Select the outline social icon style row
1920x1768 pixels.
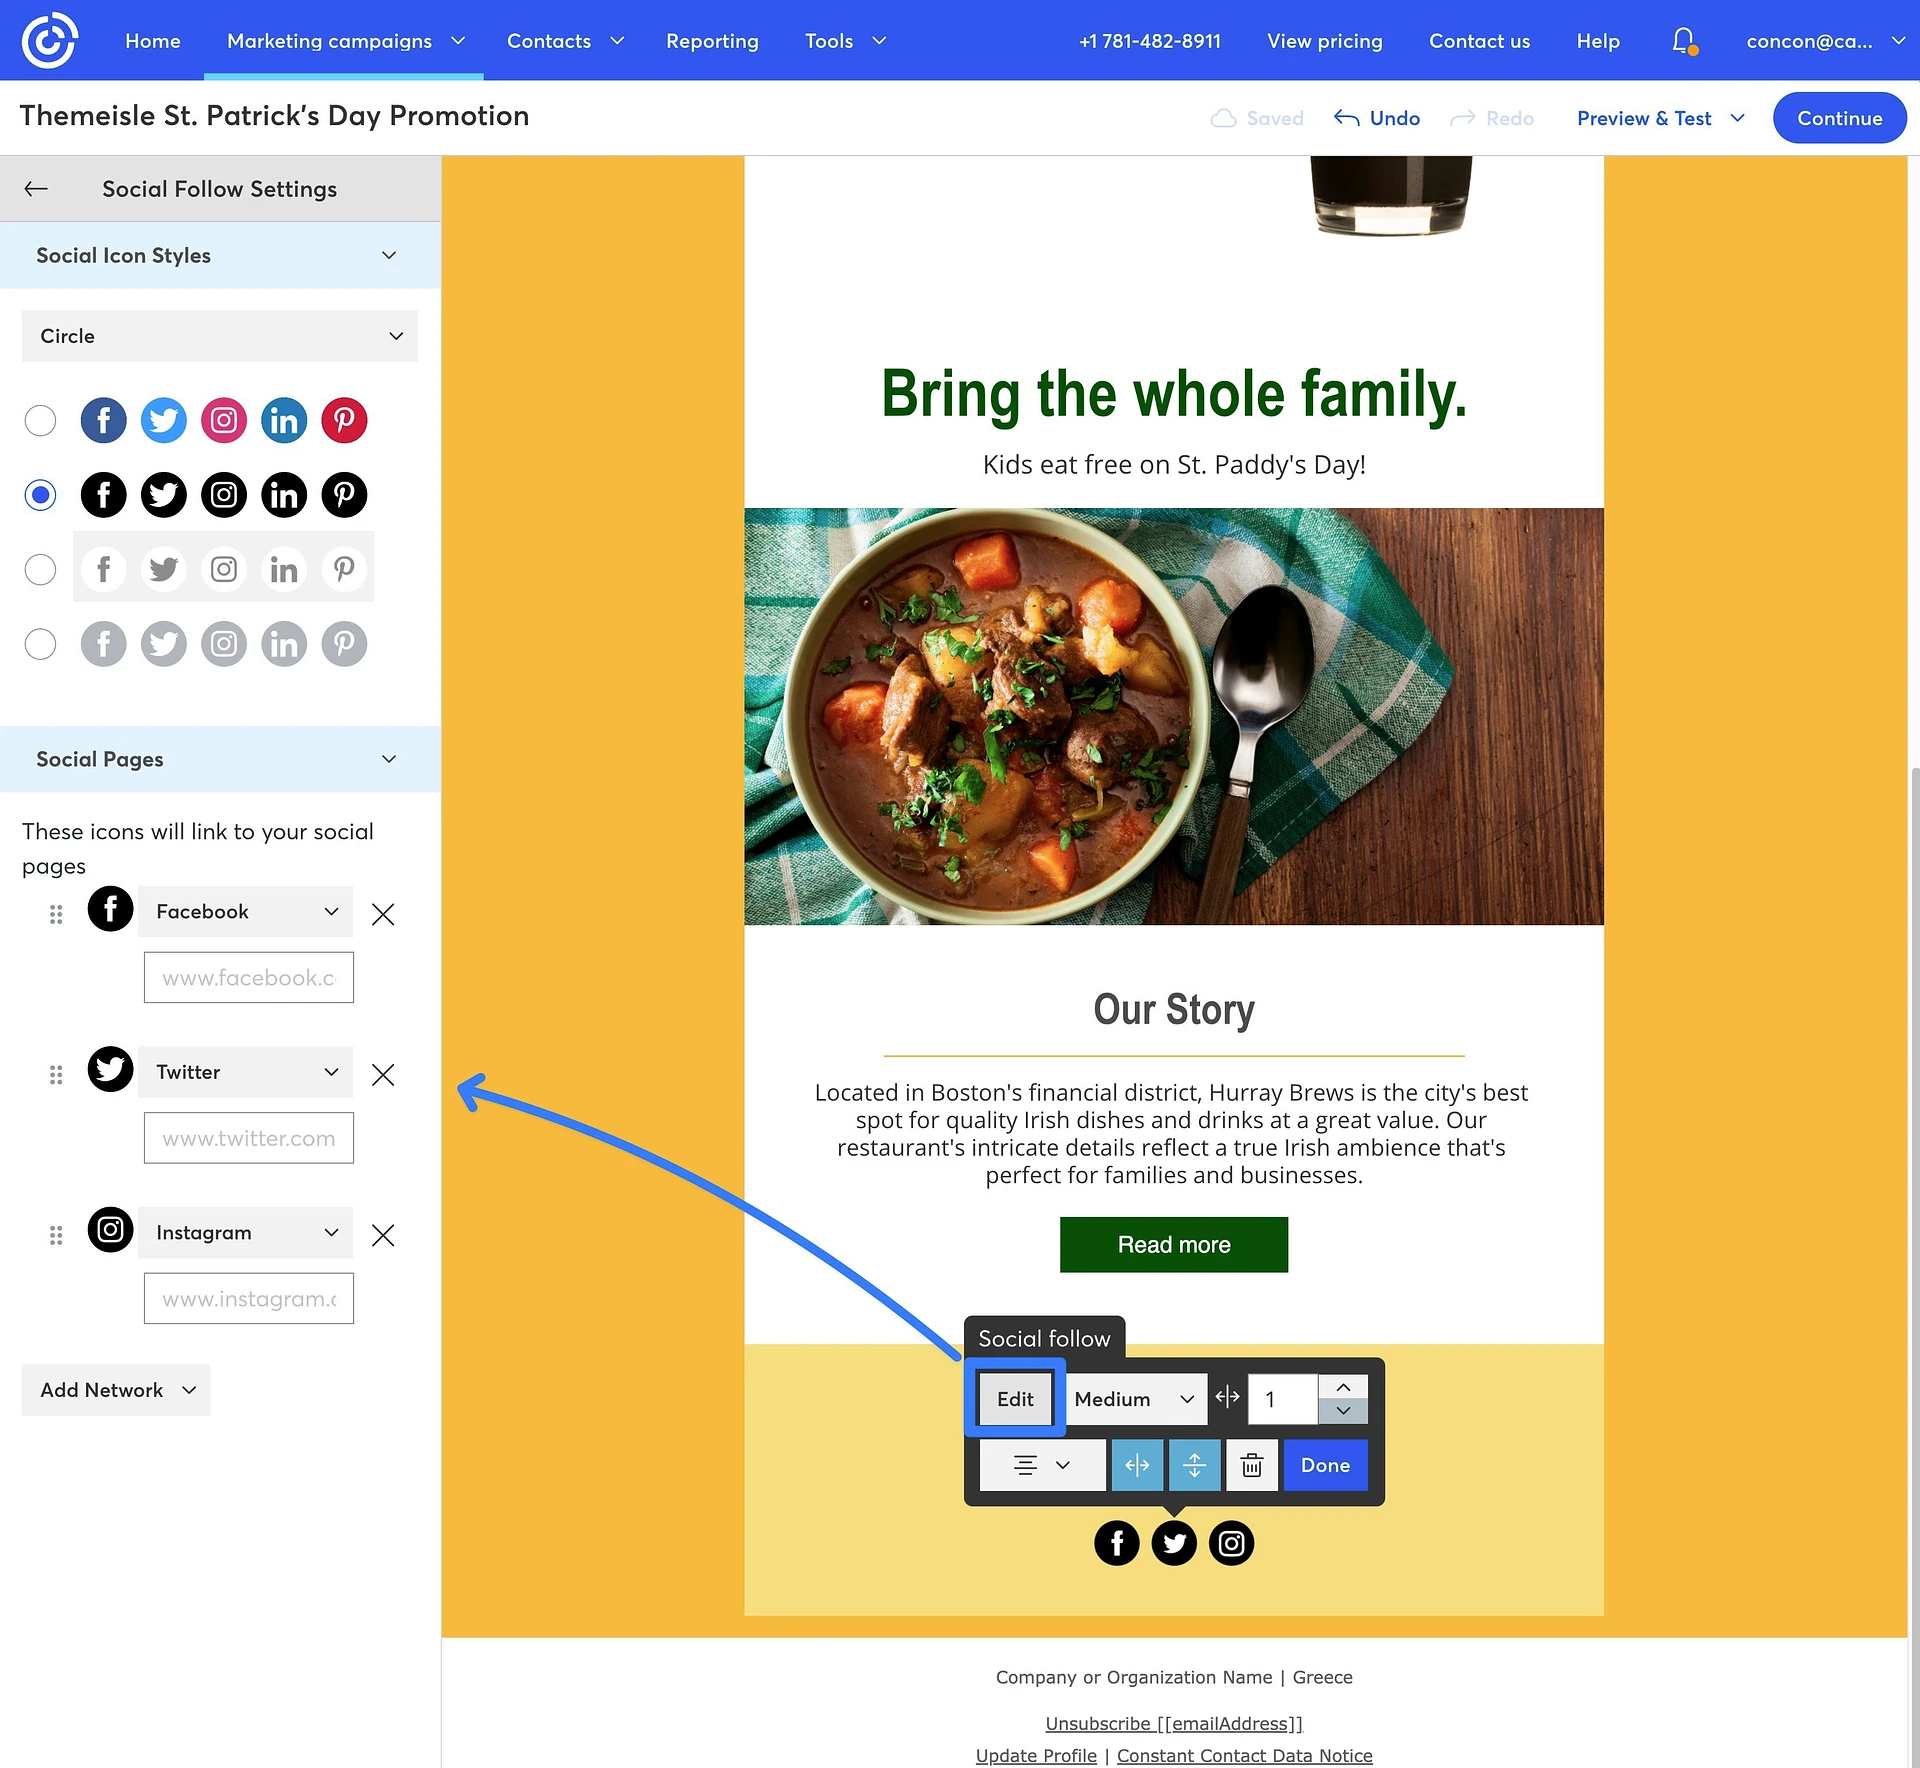click(40, 569)
